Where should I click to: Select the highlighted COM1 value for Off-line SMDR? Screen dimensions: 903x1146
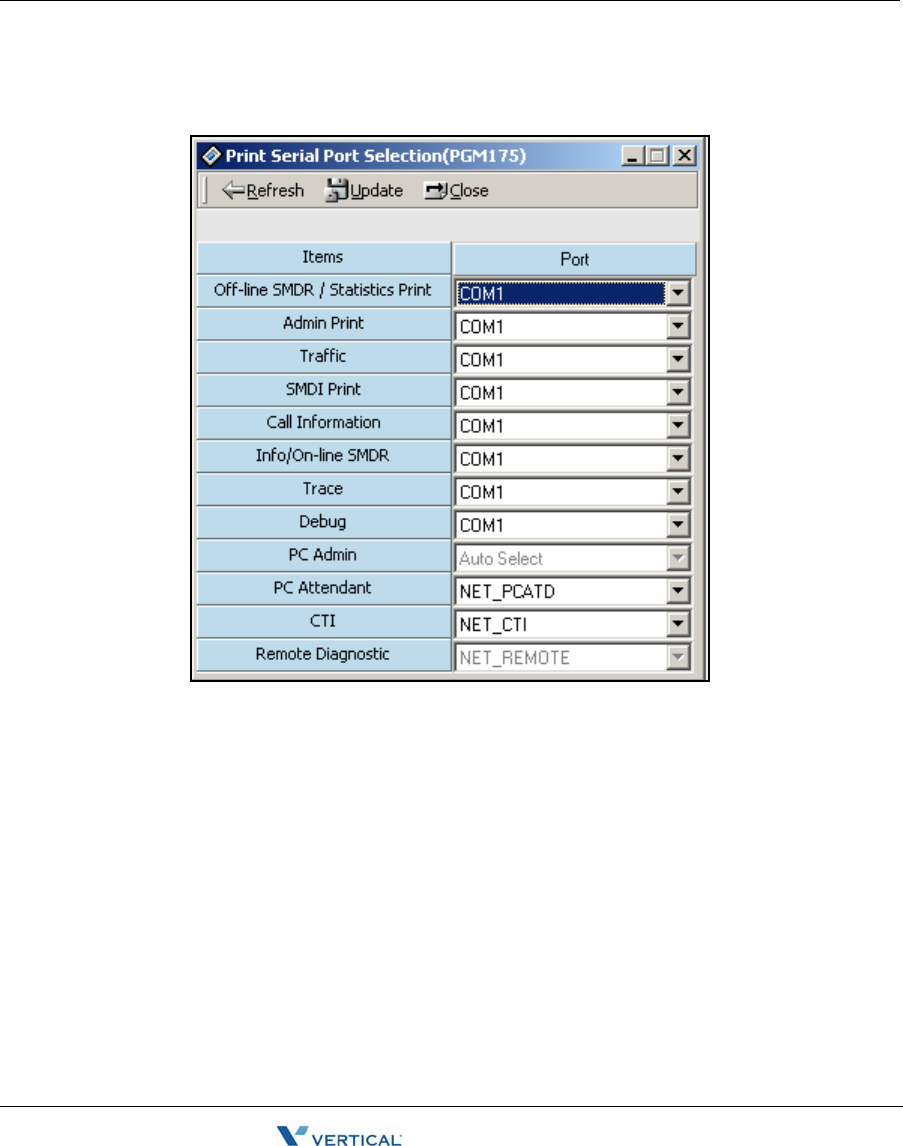[x=560, y=294]
